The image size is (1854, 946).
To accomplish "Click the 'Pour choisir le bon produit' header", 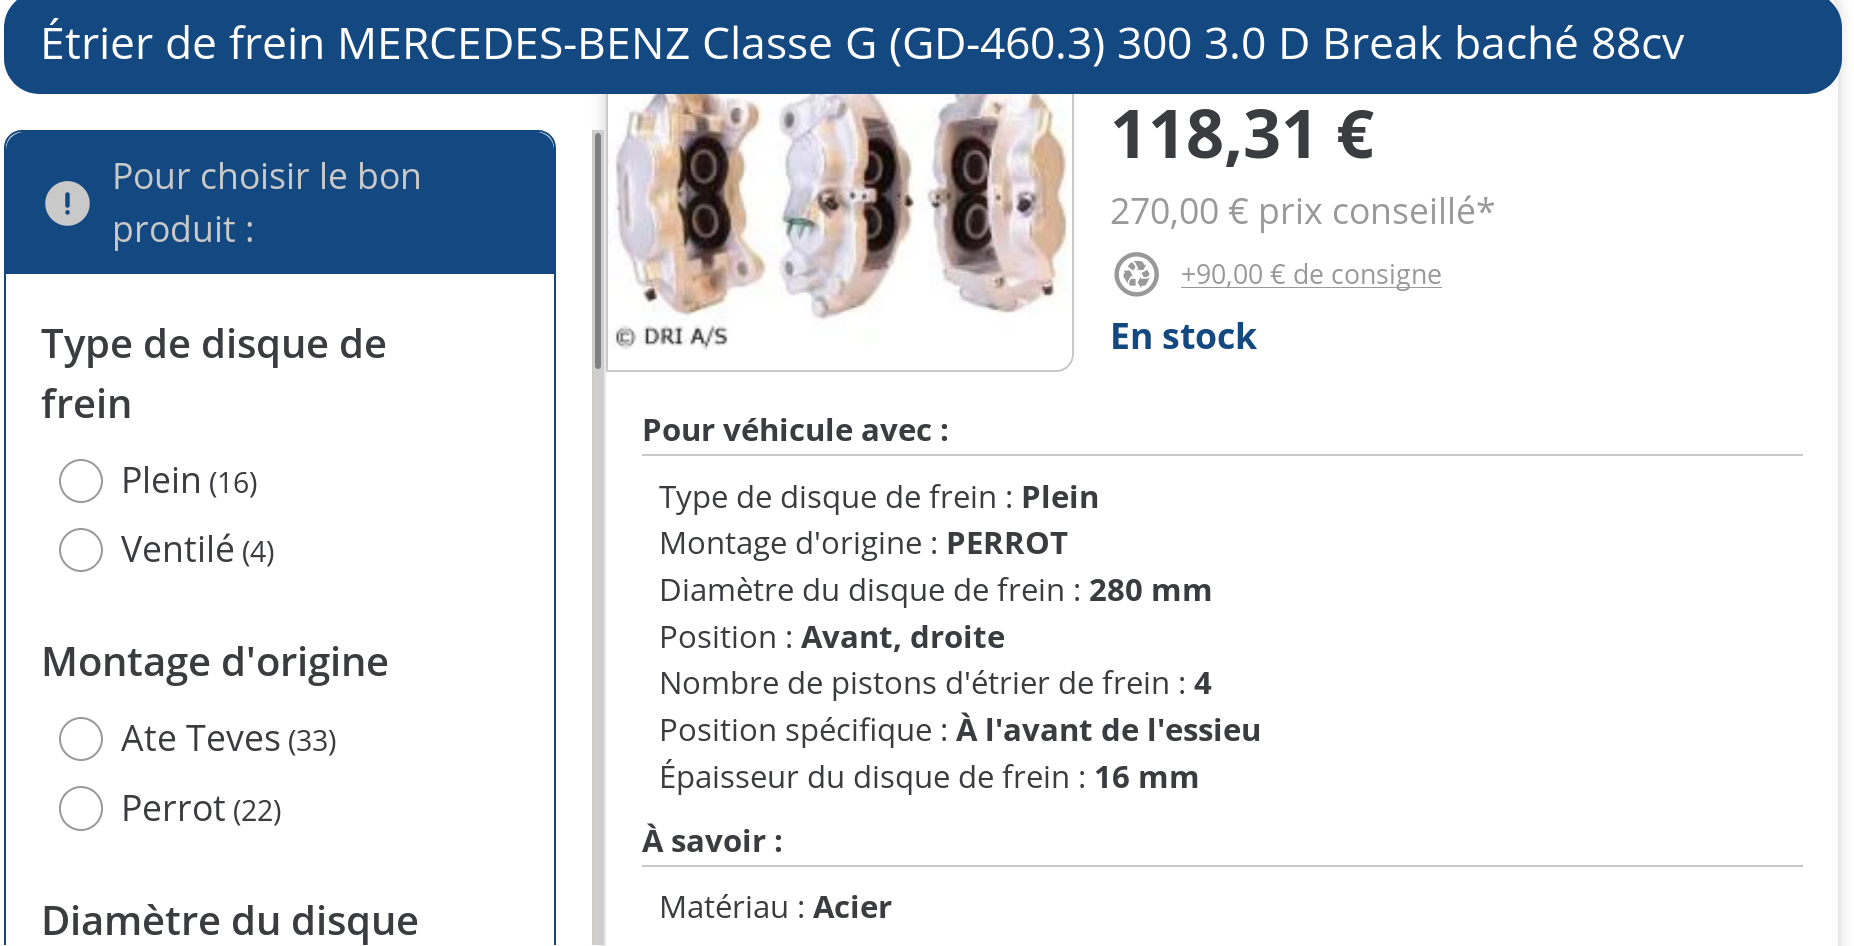I will click(267, 203).
